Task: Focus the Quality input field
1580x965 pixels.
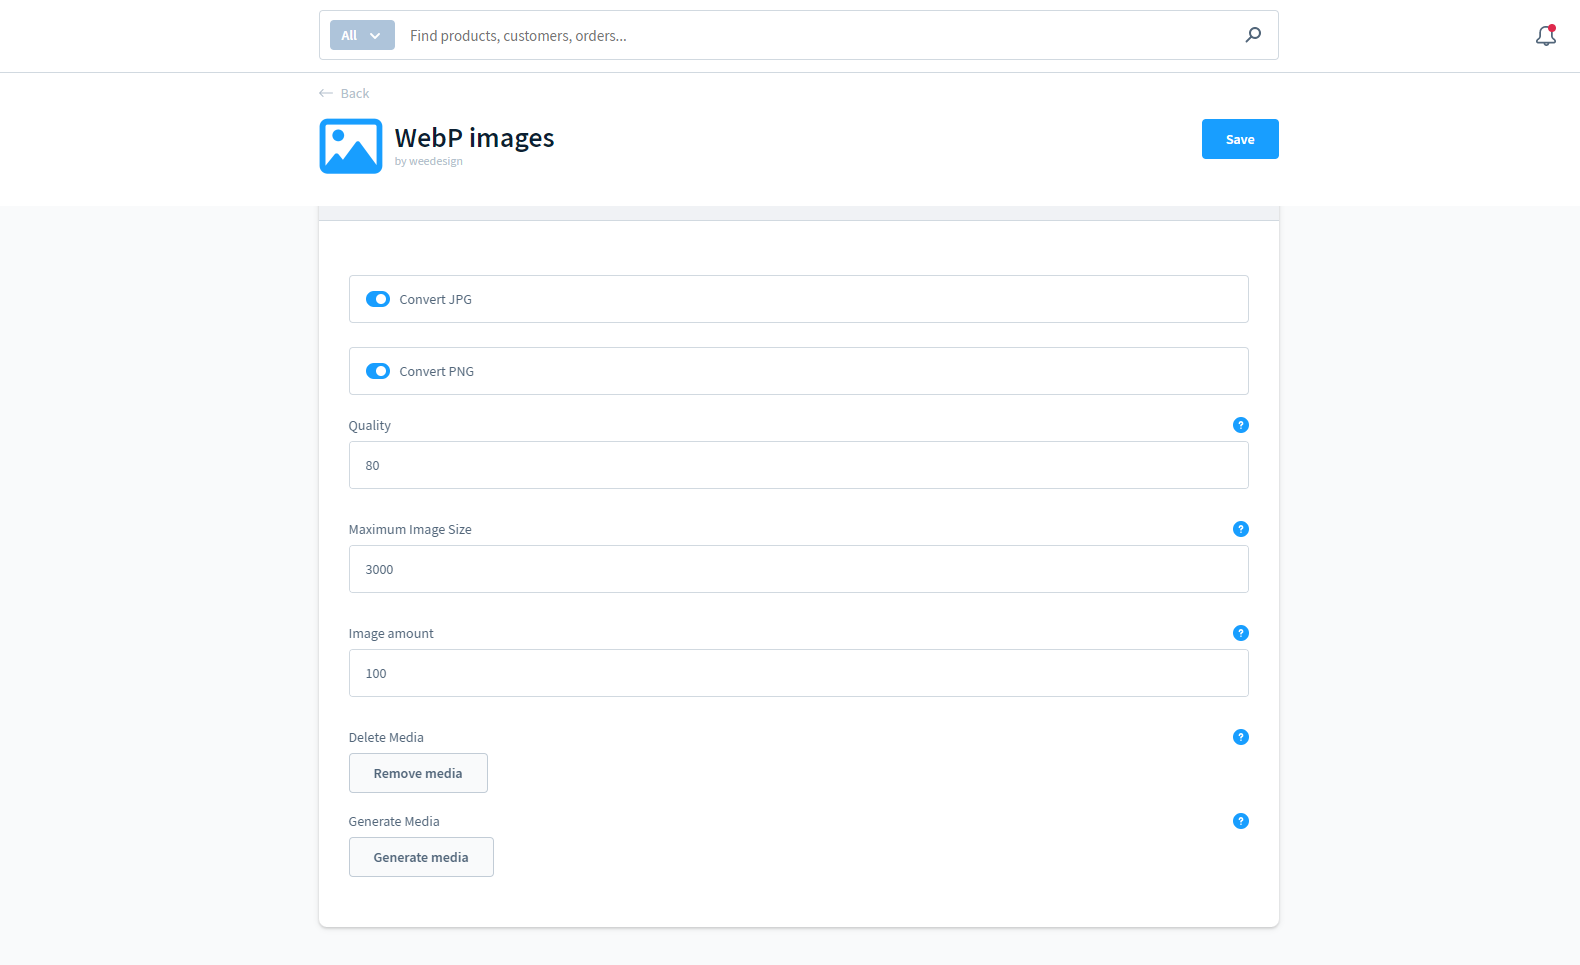Action: 799,465
